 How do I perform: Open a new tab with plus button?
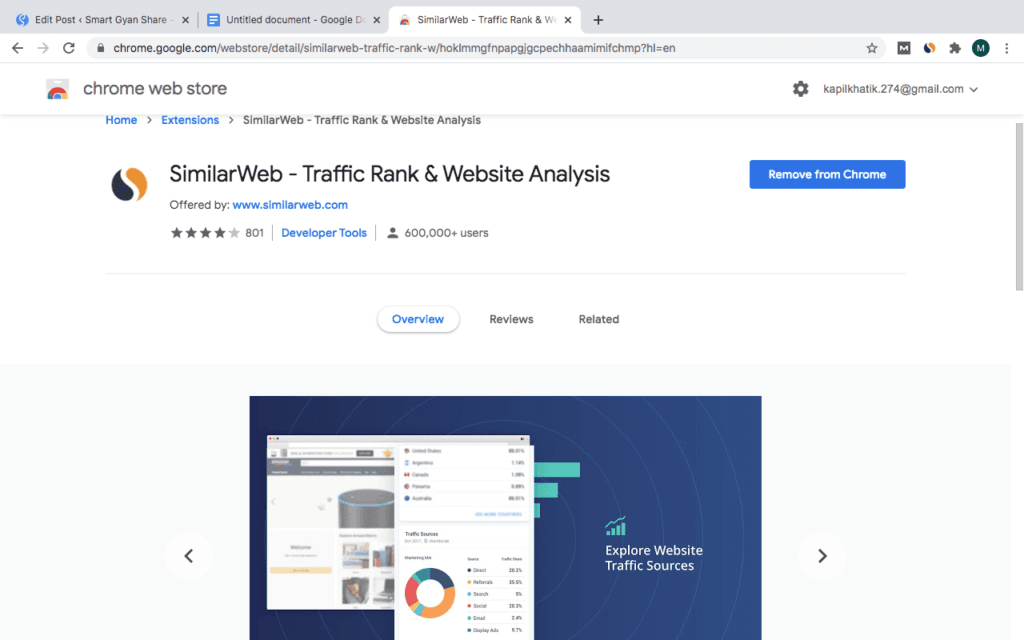coord(598,20)
